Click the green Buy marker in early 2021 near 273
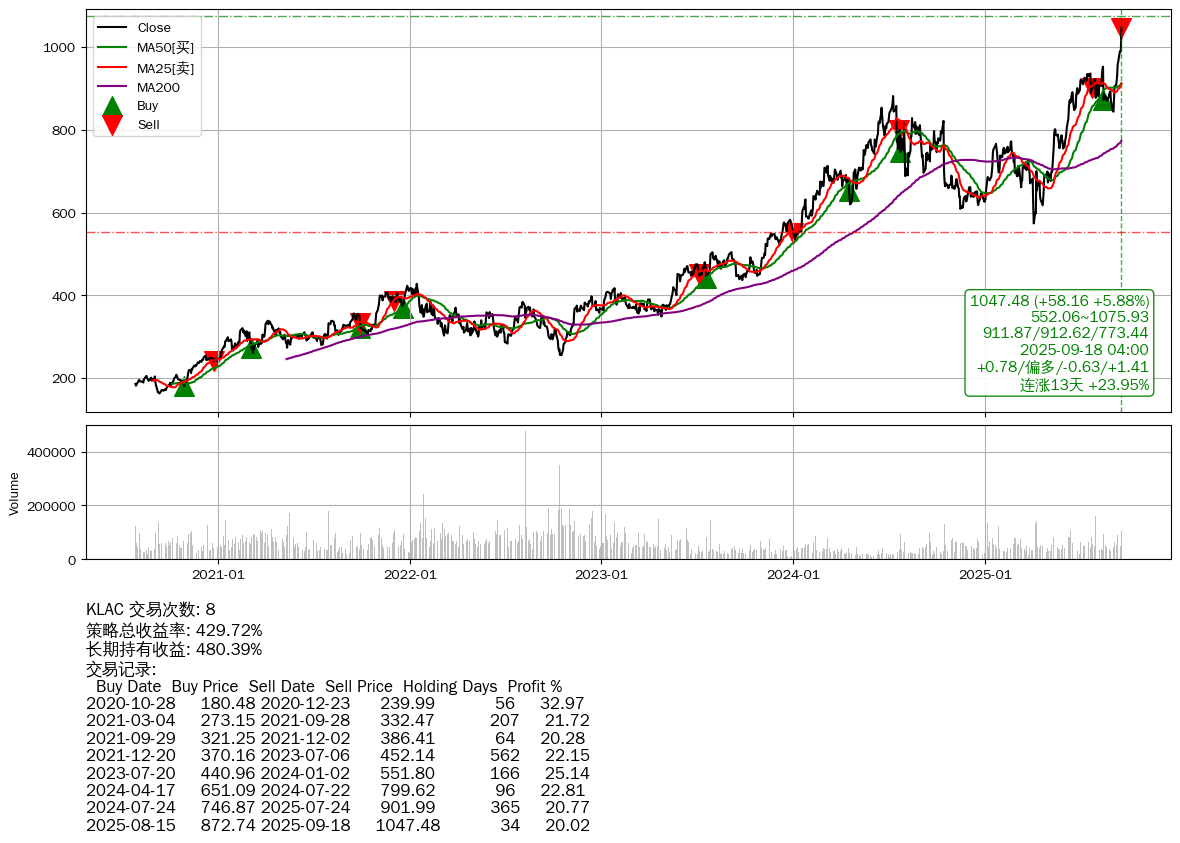This screenshot has height=843, width=1180. coord(251,348)
